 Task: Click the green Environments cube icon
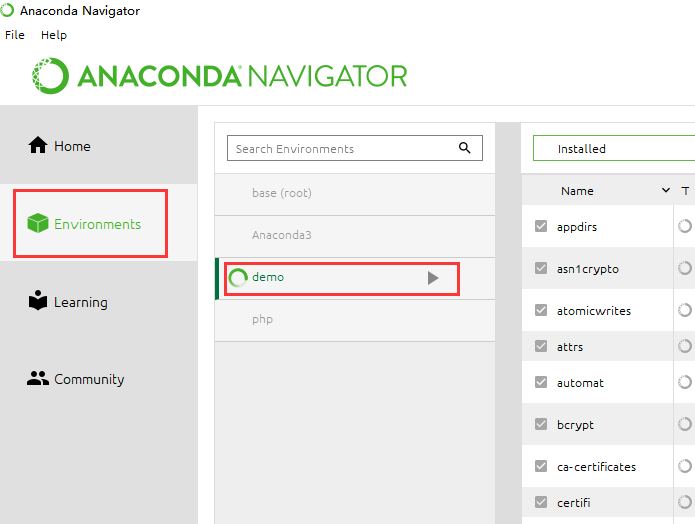38,223
